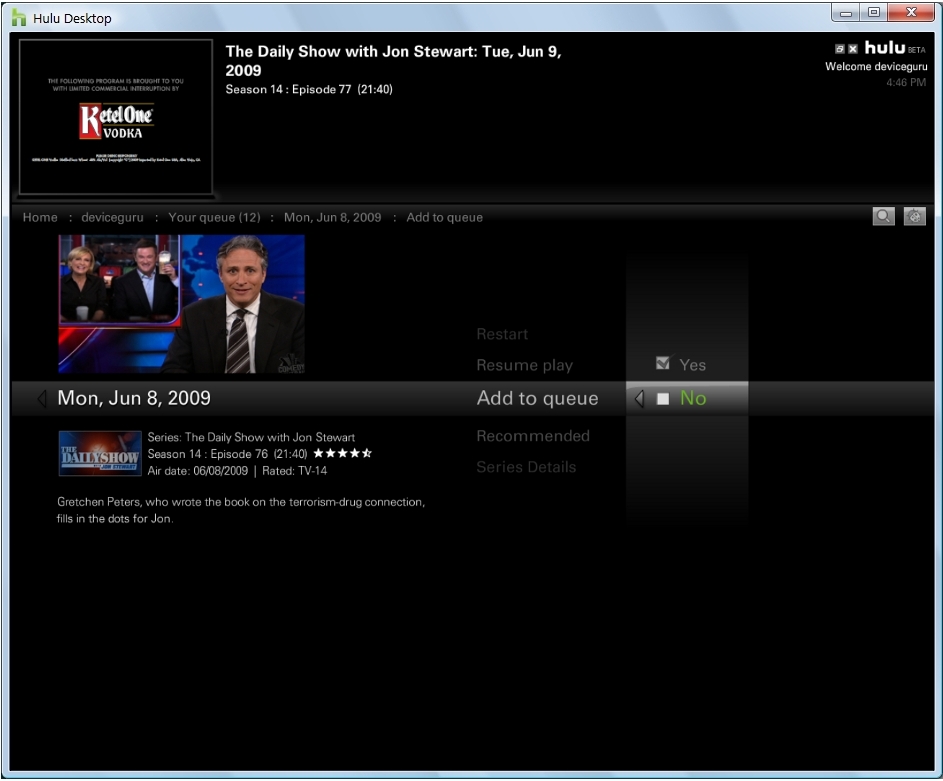Close the Hulu Desktop window
The height and width of the screenshot is (781, 943).
click(911, 13)
